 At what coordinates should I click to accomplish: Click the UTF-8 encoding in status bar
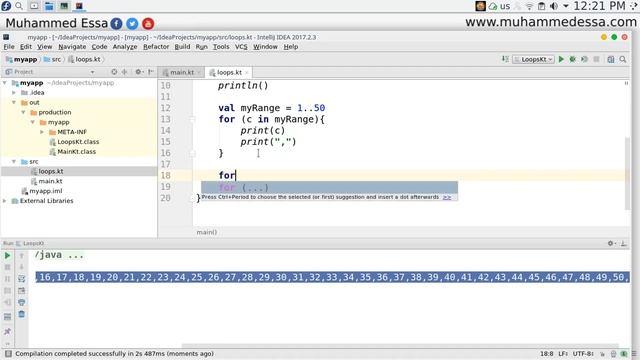pos(583,353)
